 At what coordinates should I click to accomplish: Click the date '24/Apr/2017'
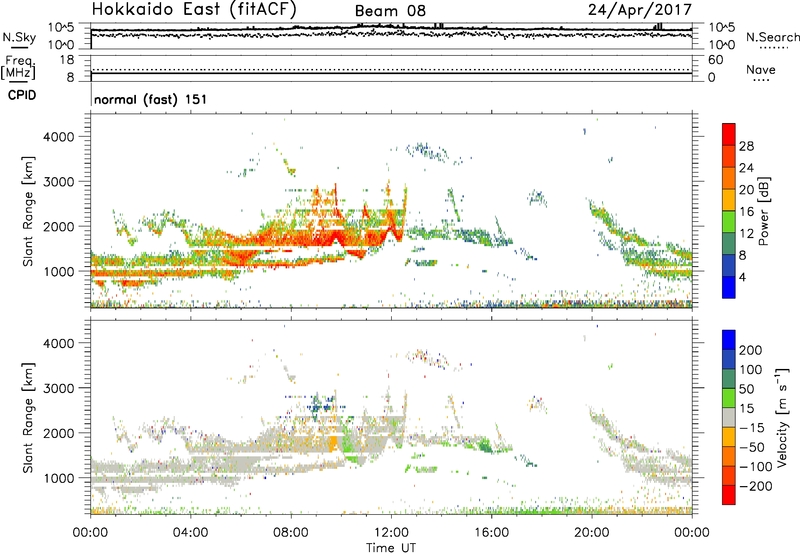click(640, 10)
